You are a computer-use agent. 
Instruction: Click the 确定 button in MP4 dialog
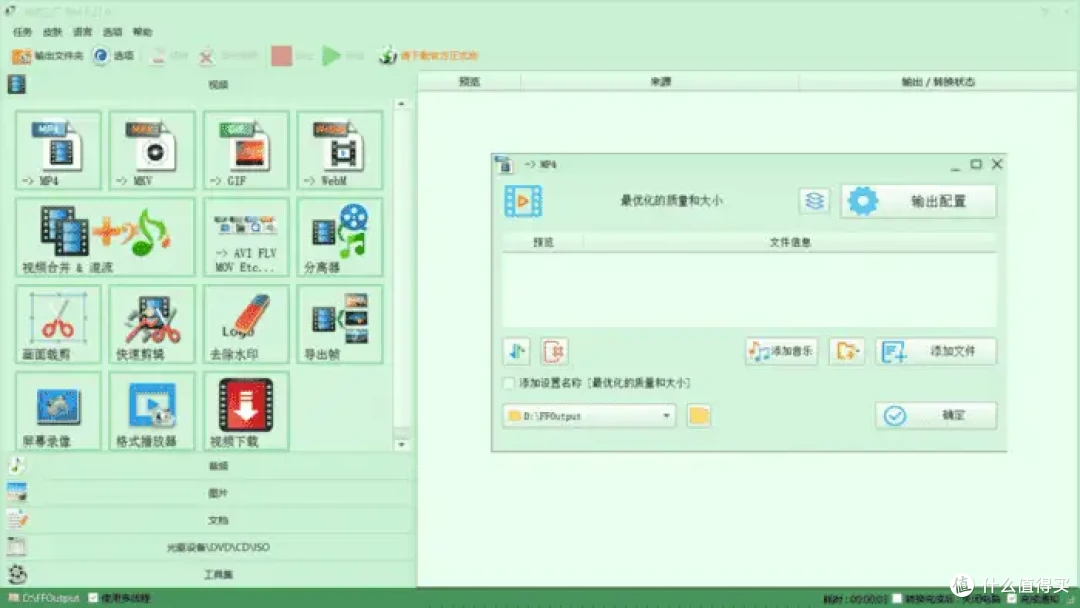[x=936, y=416]
